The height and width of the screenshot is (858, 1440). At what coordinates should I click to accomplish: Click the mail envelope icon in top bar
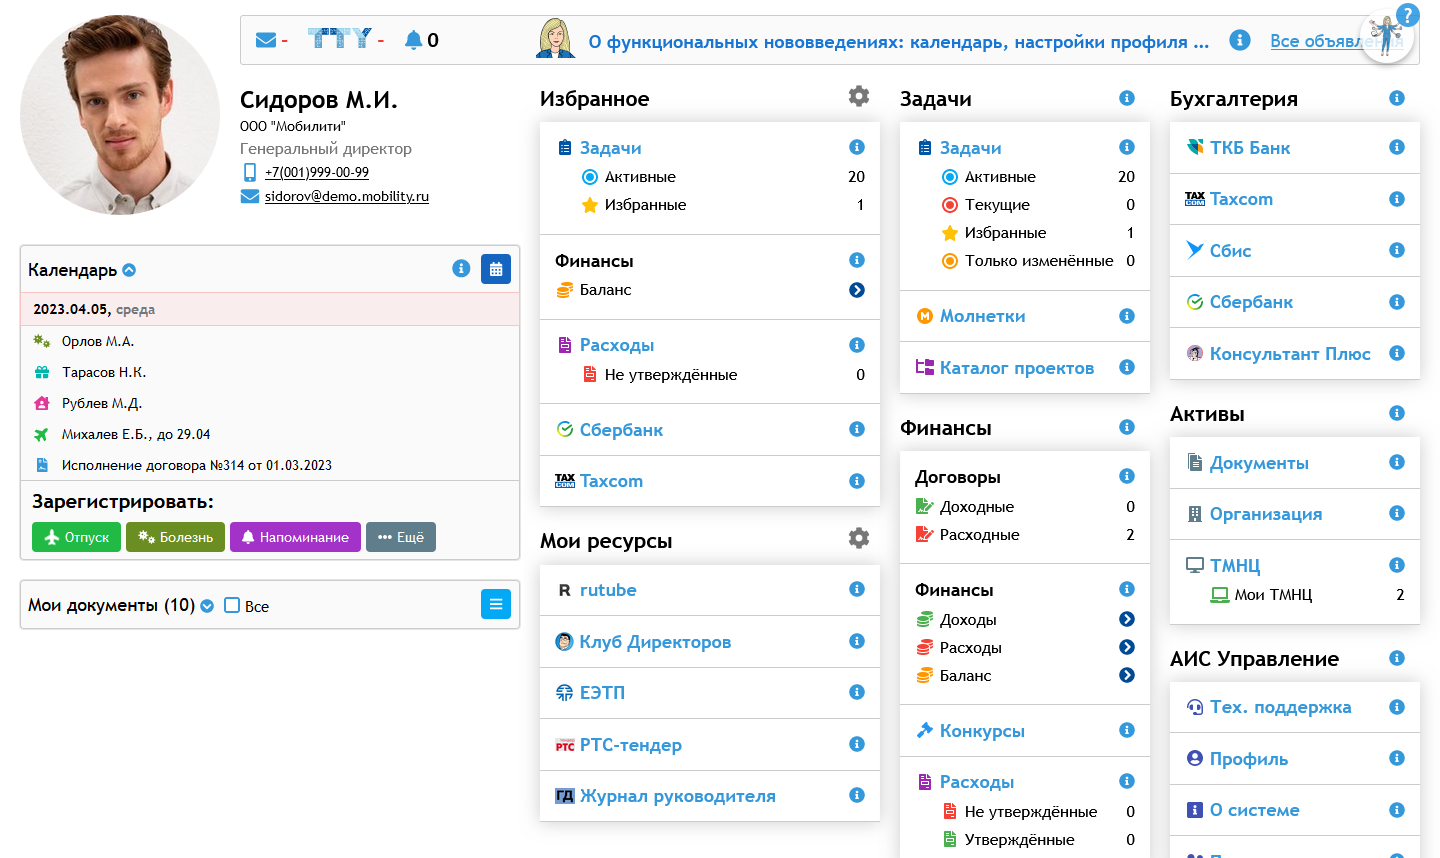coord(265,40)
